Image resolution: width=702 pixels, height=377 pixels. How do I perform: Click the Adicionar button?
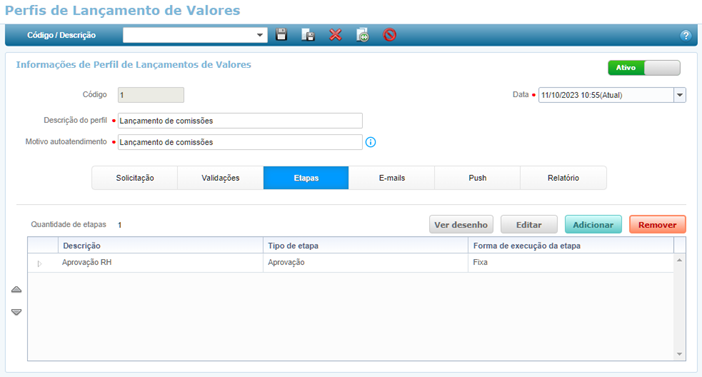click(x=593, y=225)
